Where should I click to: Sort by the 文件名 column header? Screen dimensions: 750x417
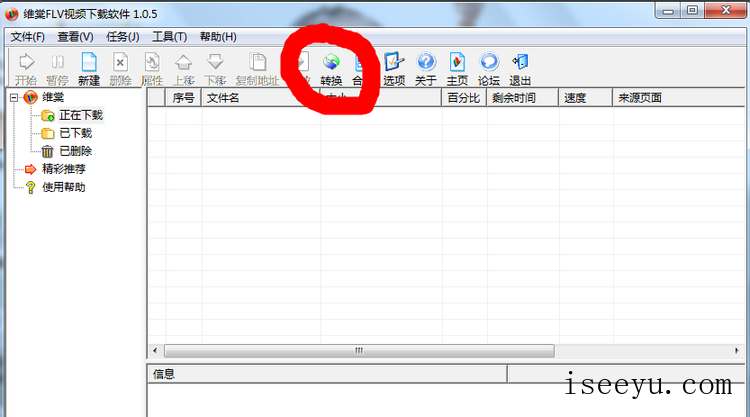click(x=261, y=98)
